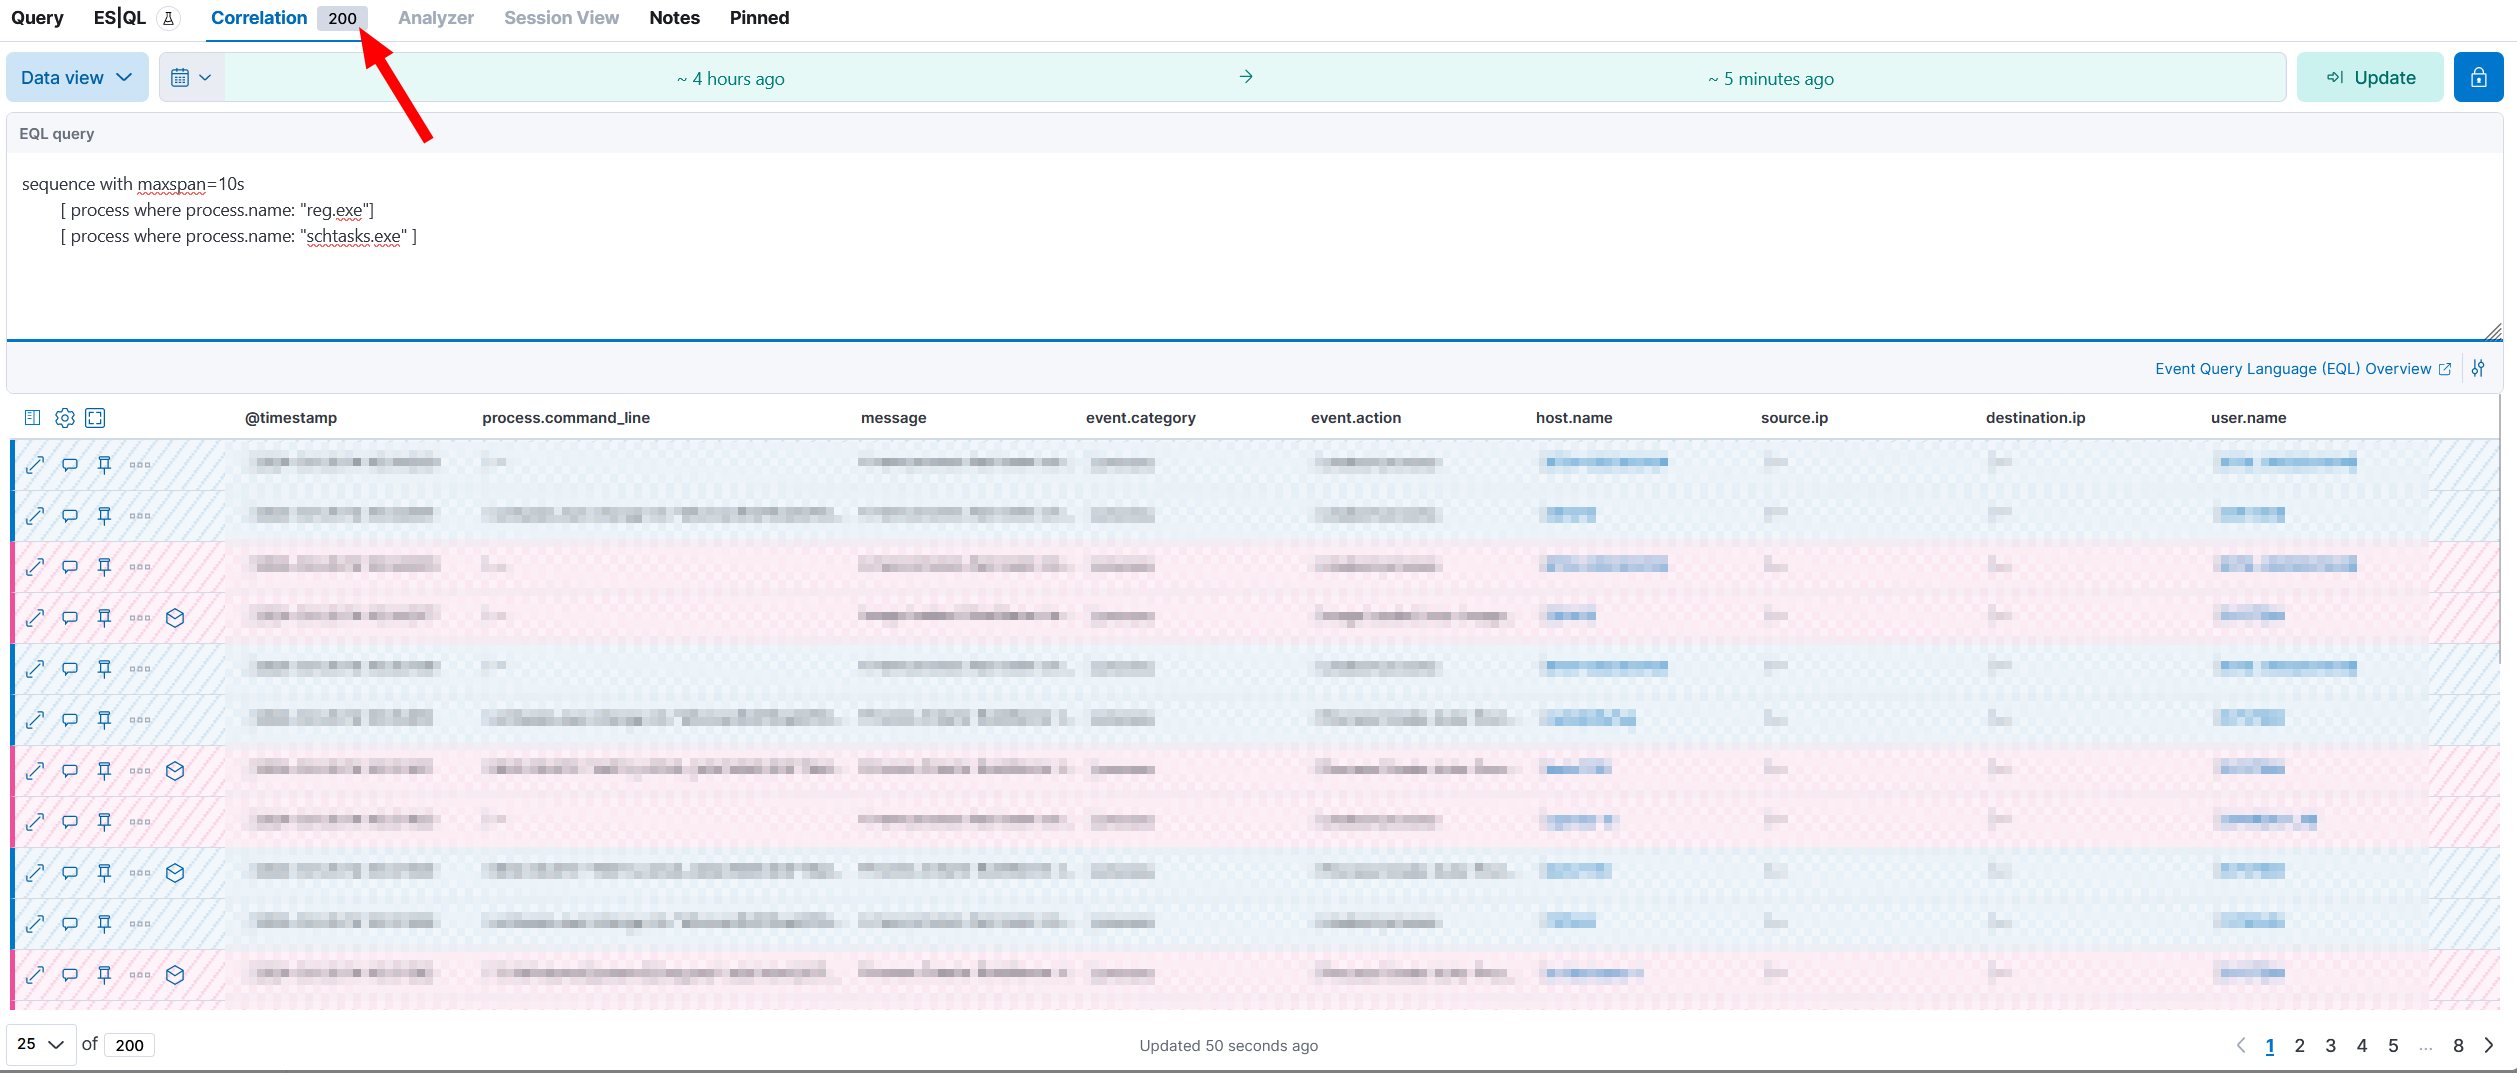This screenshot has width=2517, height=1073.
Task: Change the rows per page dropdown showing 25
Action: [x=41, y=1044]
